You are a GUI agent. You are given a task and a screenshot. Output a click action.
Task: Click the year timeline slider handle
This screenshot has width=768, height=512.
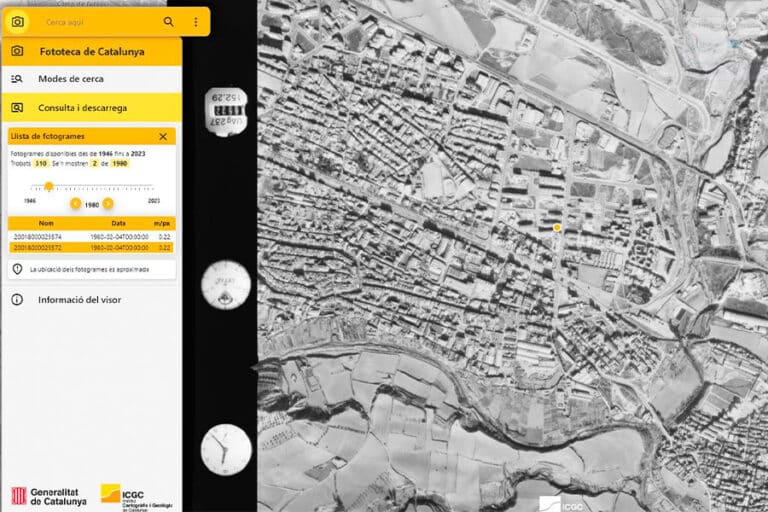[x=49, y=186]
